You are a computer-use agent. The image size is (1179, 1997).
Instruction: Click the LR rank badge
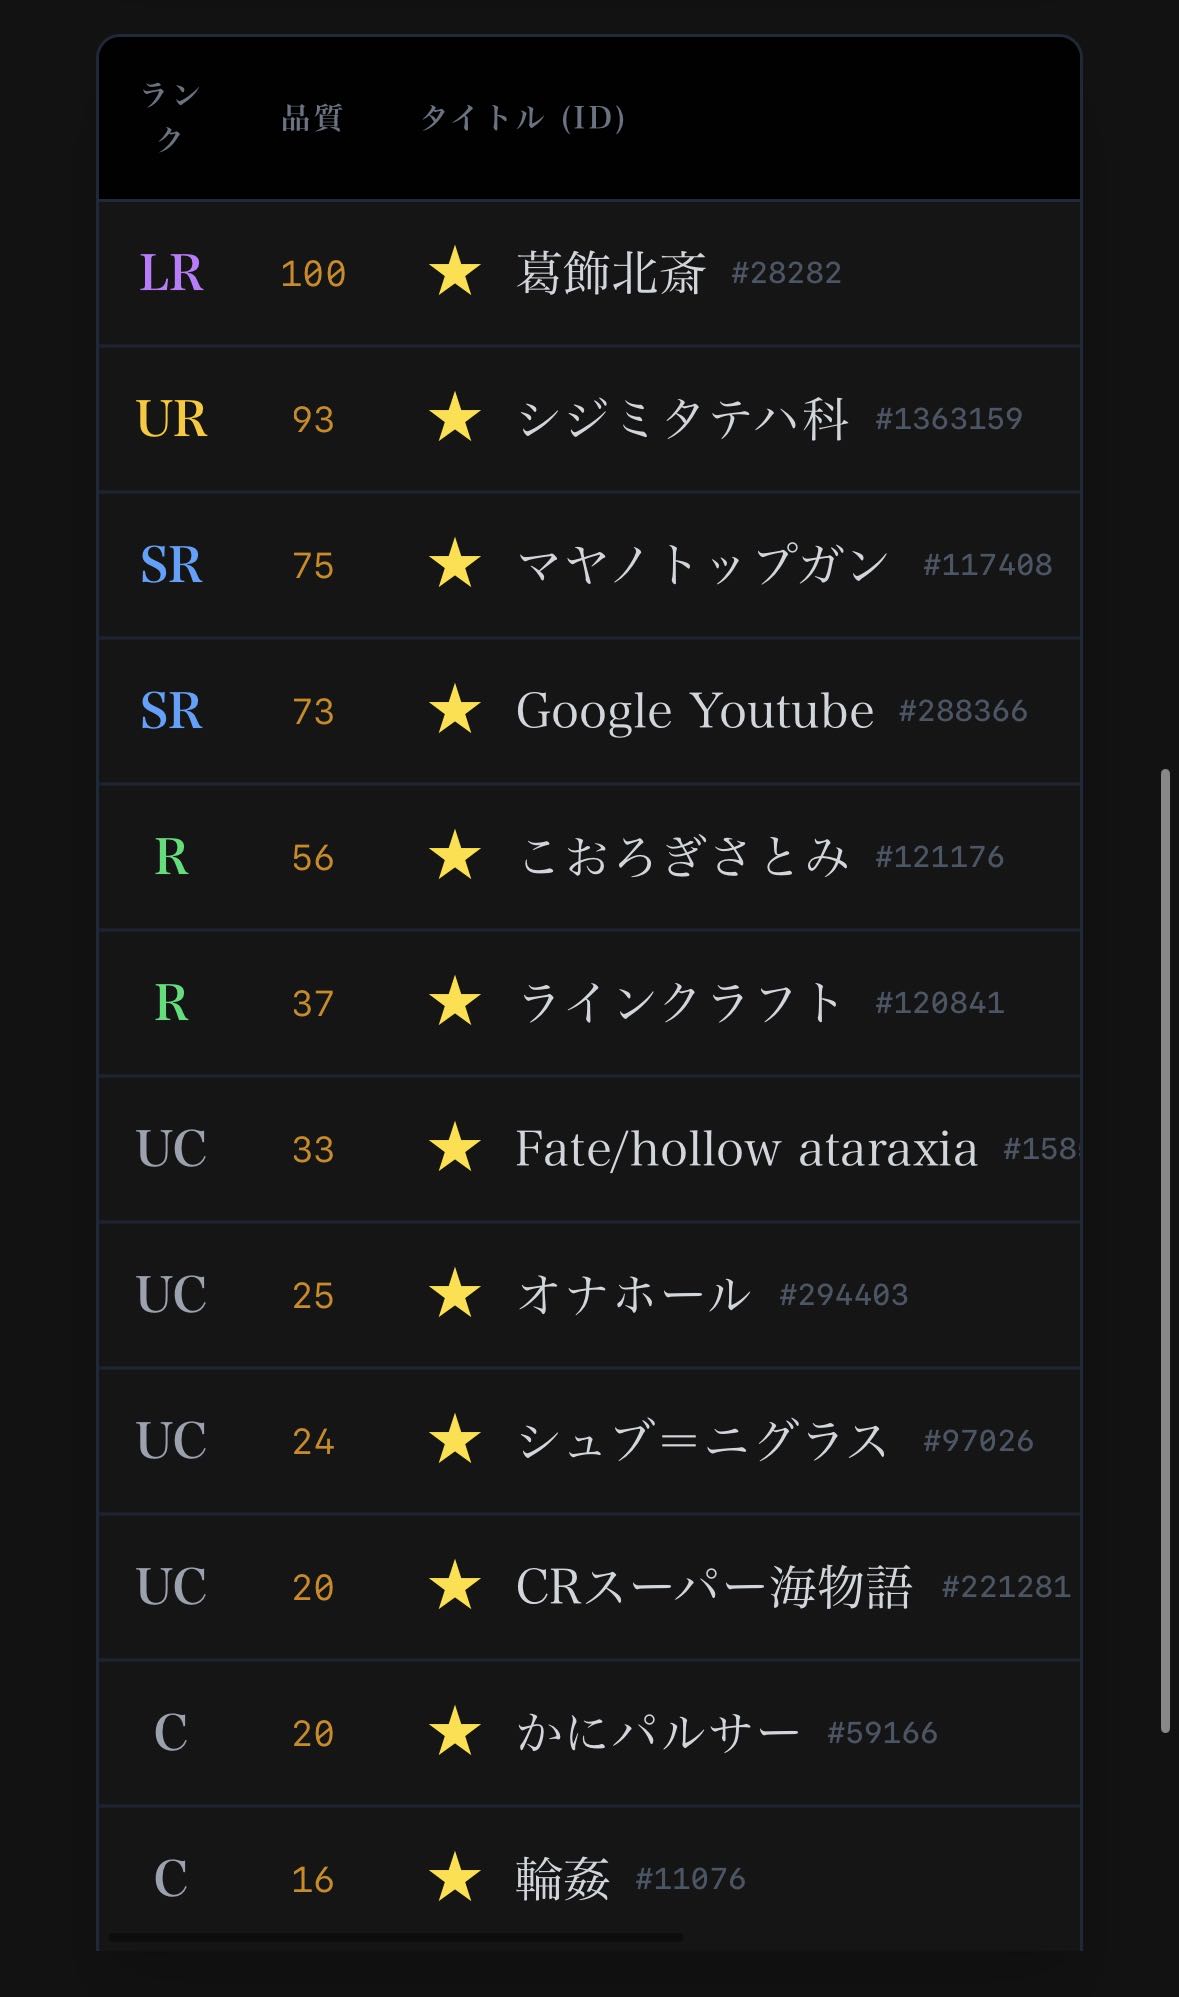[x=171, y=273]
